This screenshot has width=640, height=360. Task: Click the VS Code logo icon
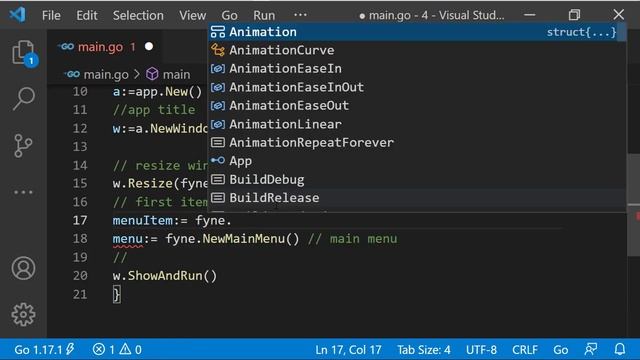click(x=18, y=15)
